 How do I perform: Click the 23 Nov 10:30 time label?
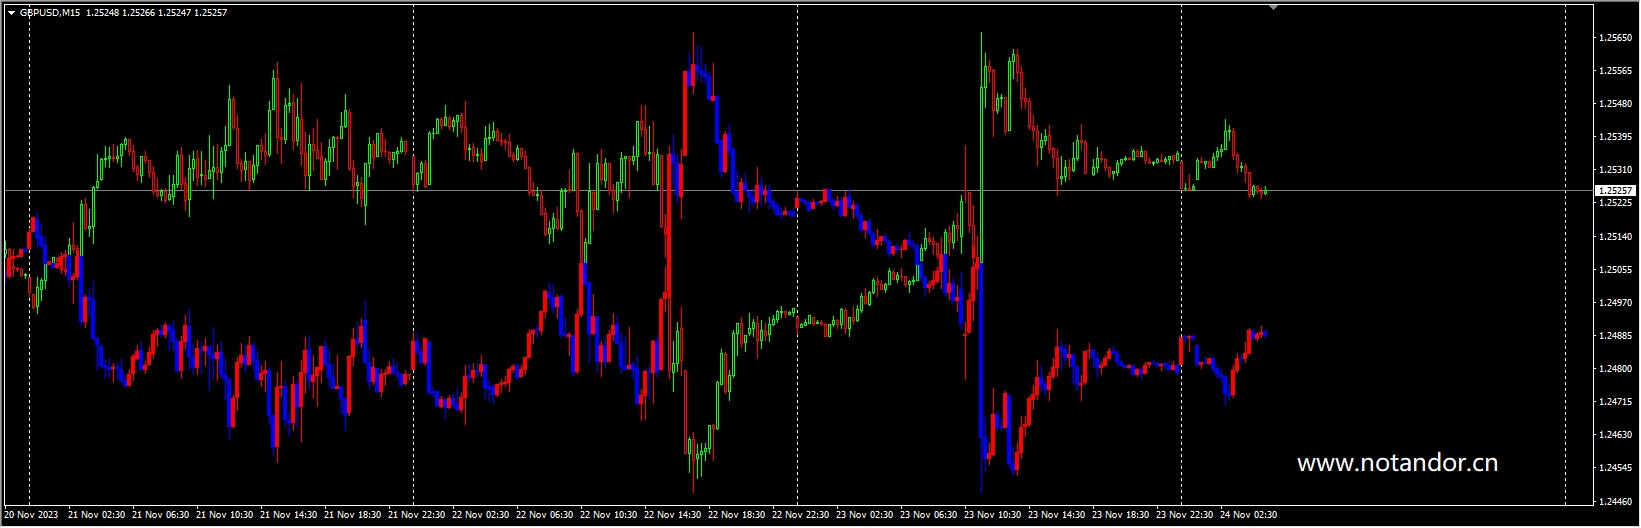click(x=994, y=515)
